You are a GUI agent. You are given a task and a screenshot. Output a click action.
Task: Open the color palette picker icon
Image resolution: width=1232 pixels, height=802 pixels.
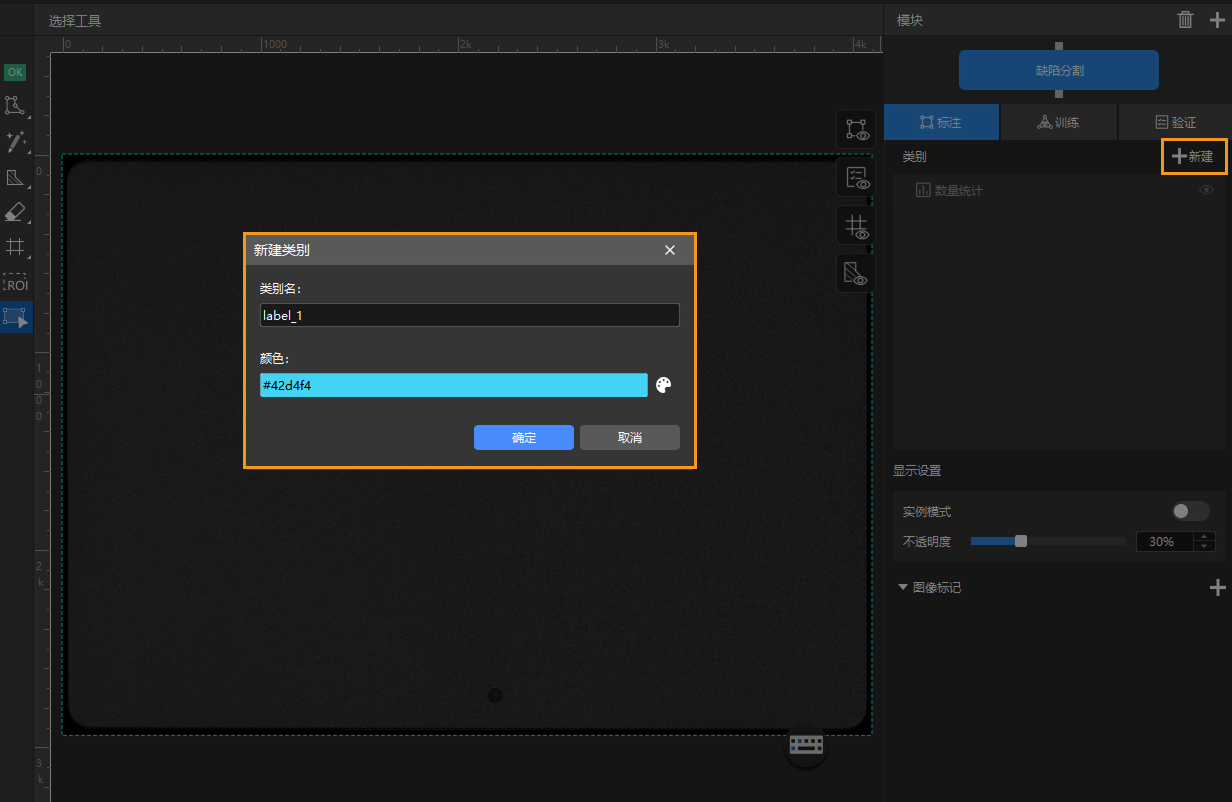664,385
